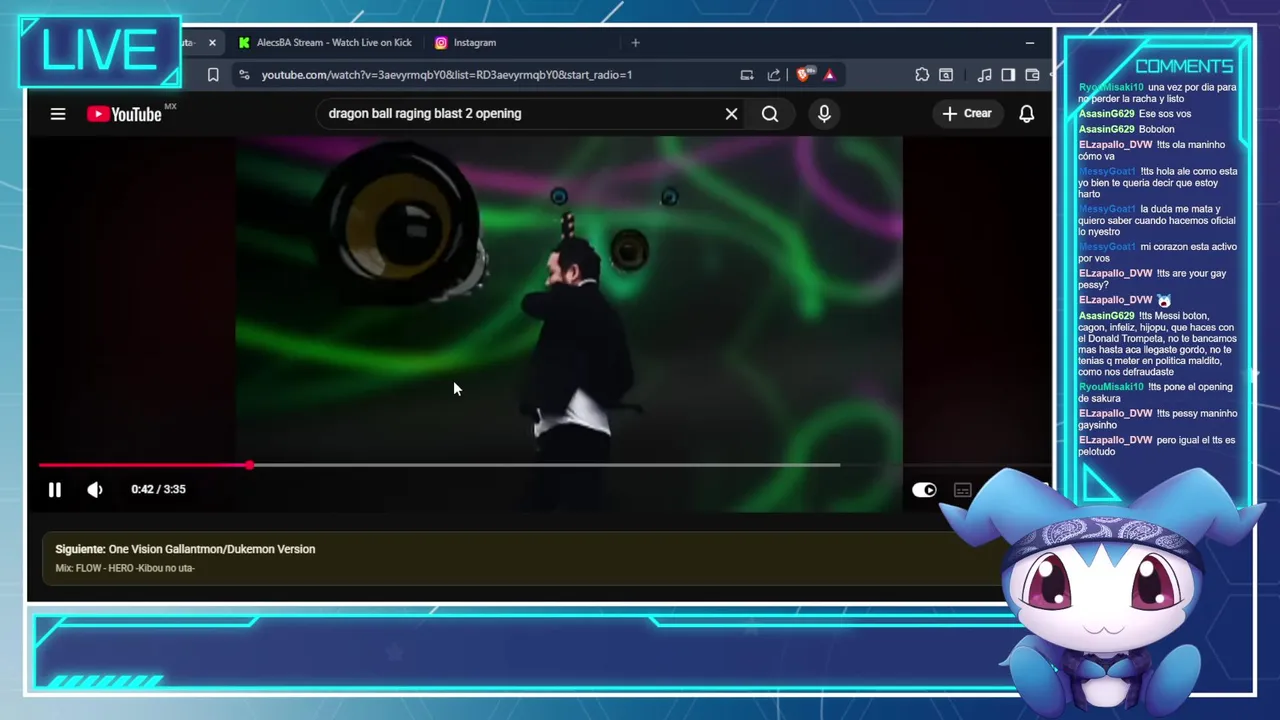Start voice search with the microphone icon
This screenshot has width=1280, height=720.
coord(824,114)
